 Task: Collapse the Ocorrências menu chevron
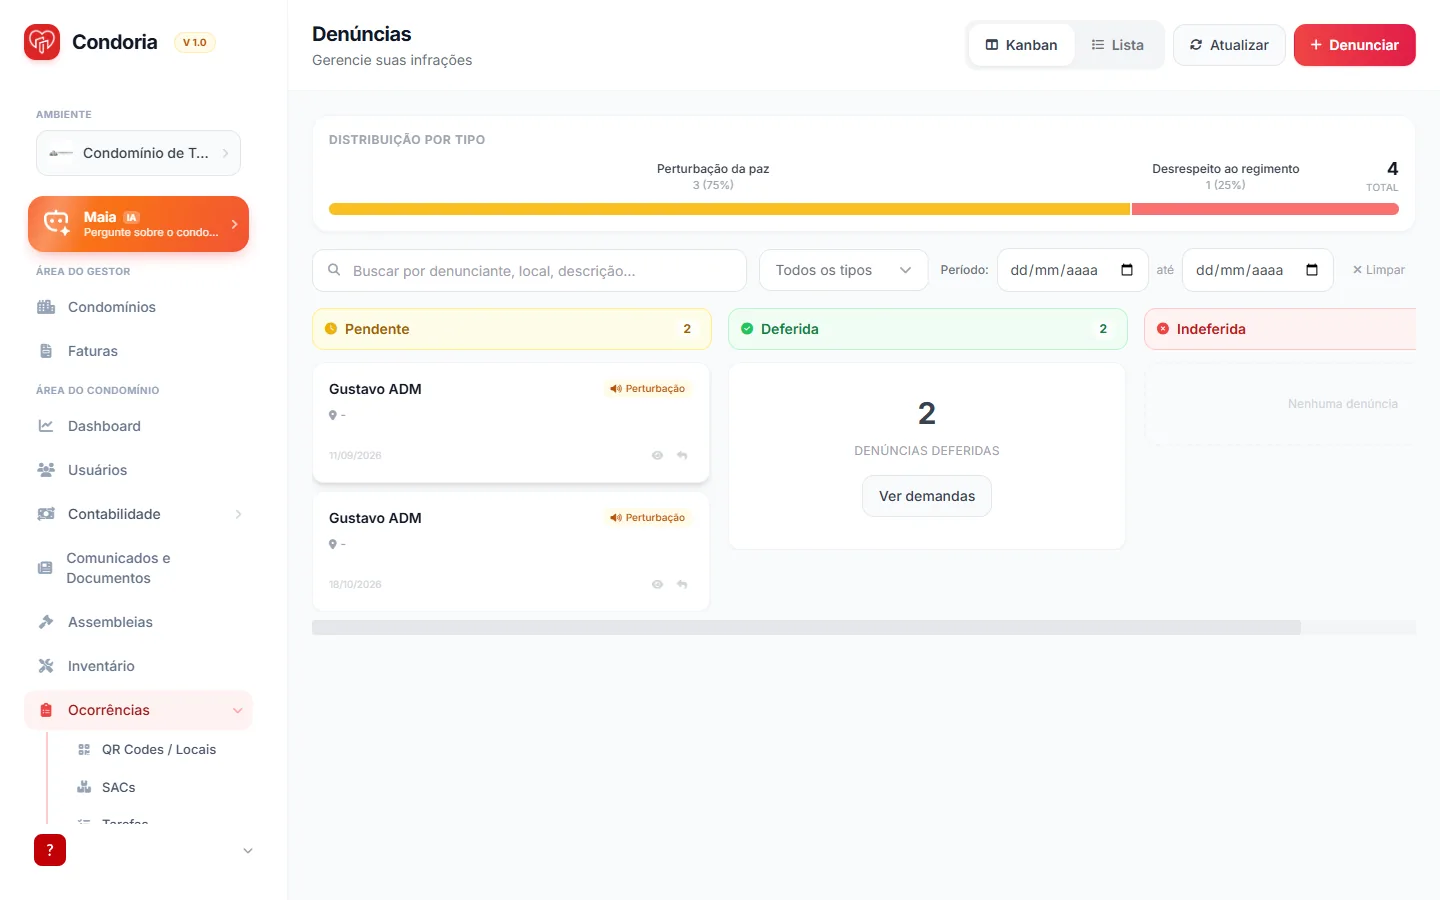coord(238,710)
